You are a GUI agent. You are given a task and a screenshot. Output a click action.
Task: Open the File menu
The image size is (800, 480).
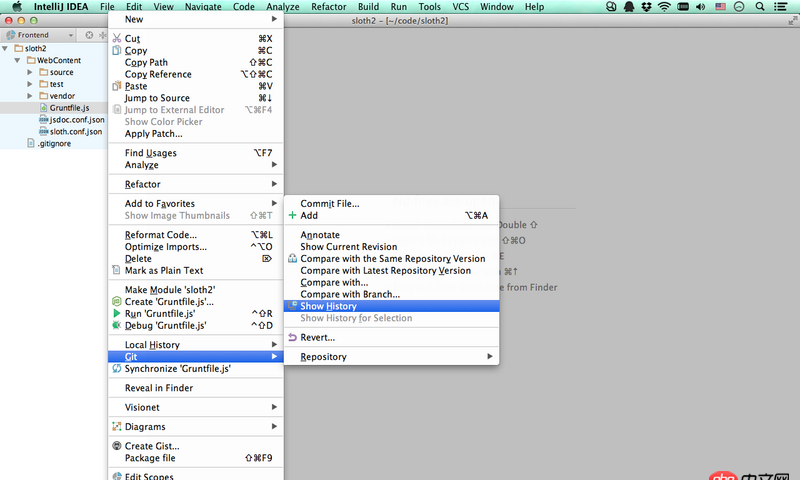[x=107, y=7]
